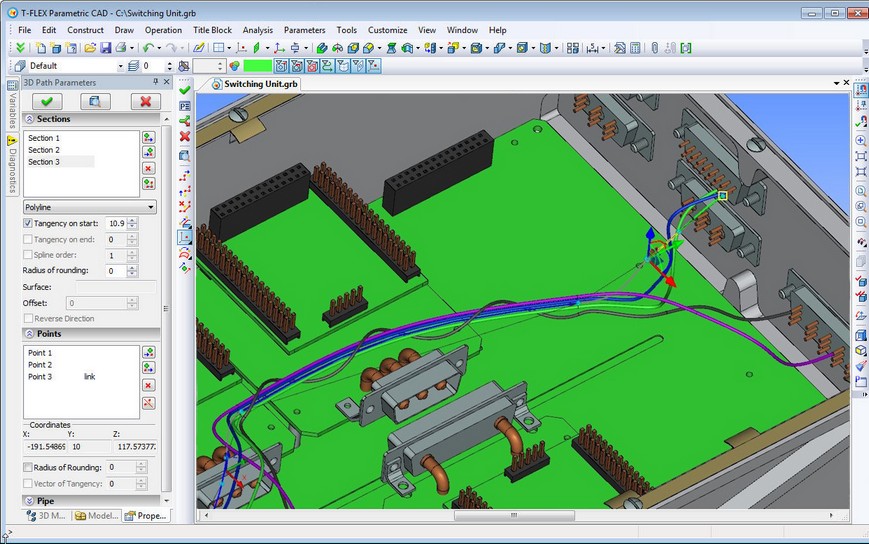
Task: Click the Undo arrow icon
Action: tap(147, 48)
